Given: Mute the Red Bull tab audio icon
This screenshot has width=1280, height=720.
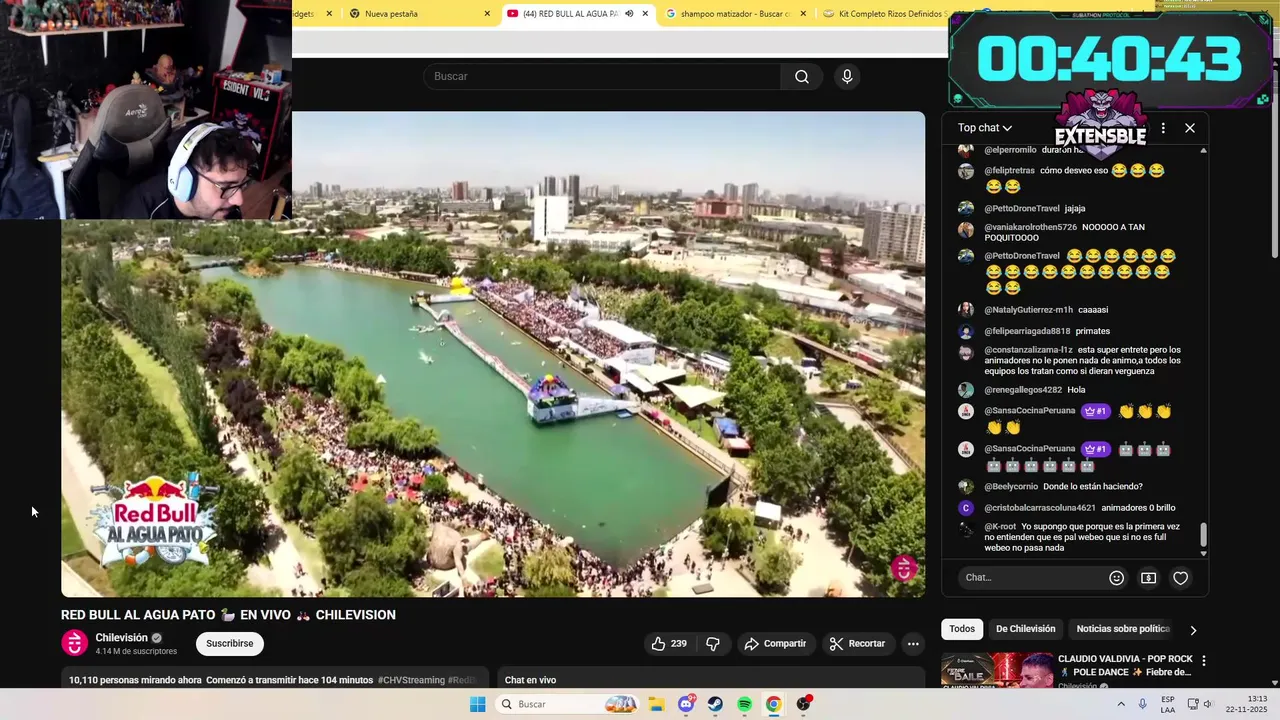Looking at the screenshot, I should (629, 14).
